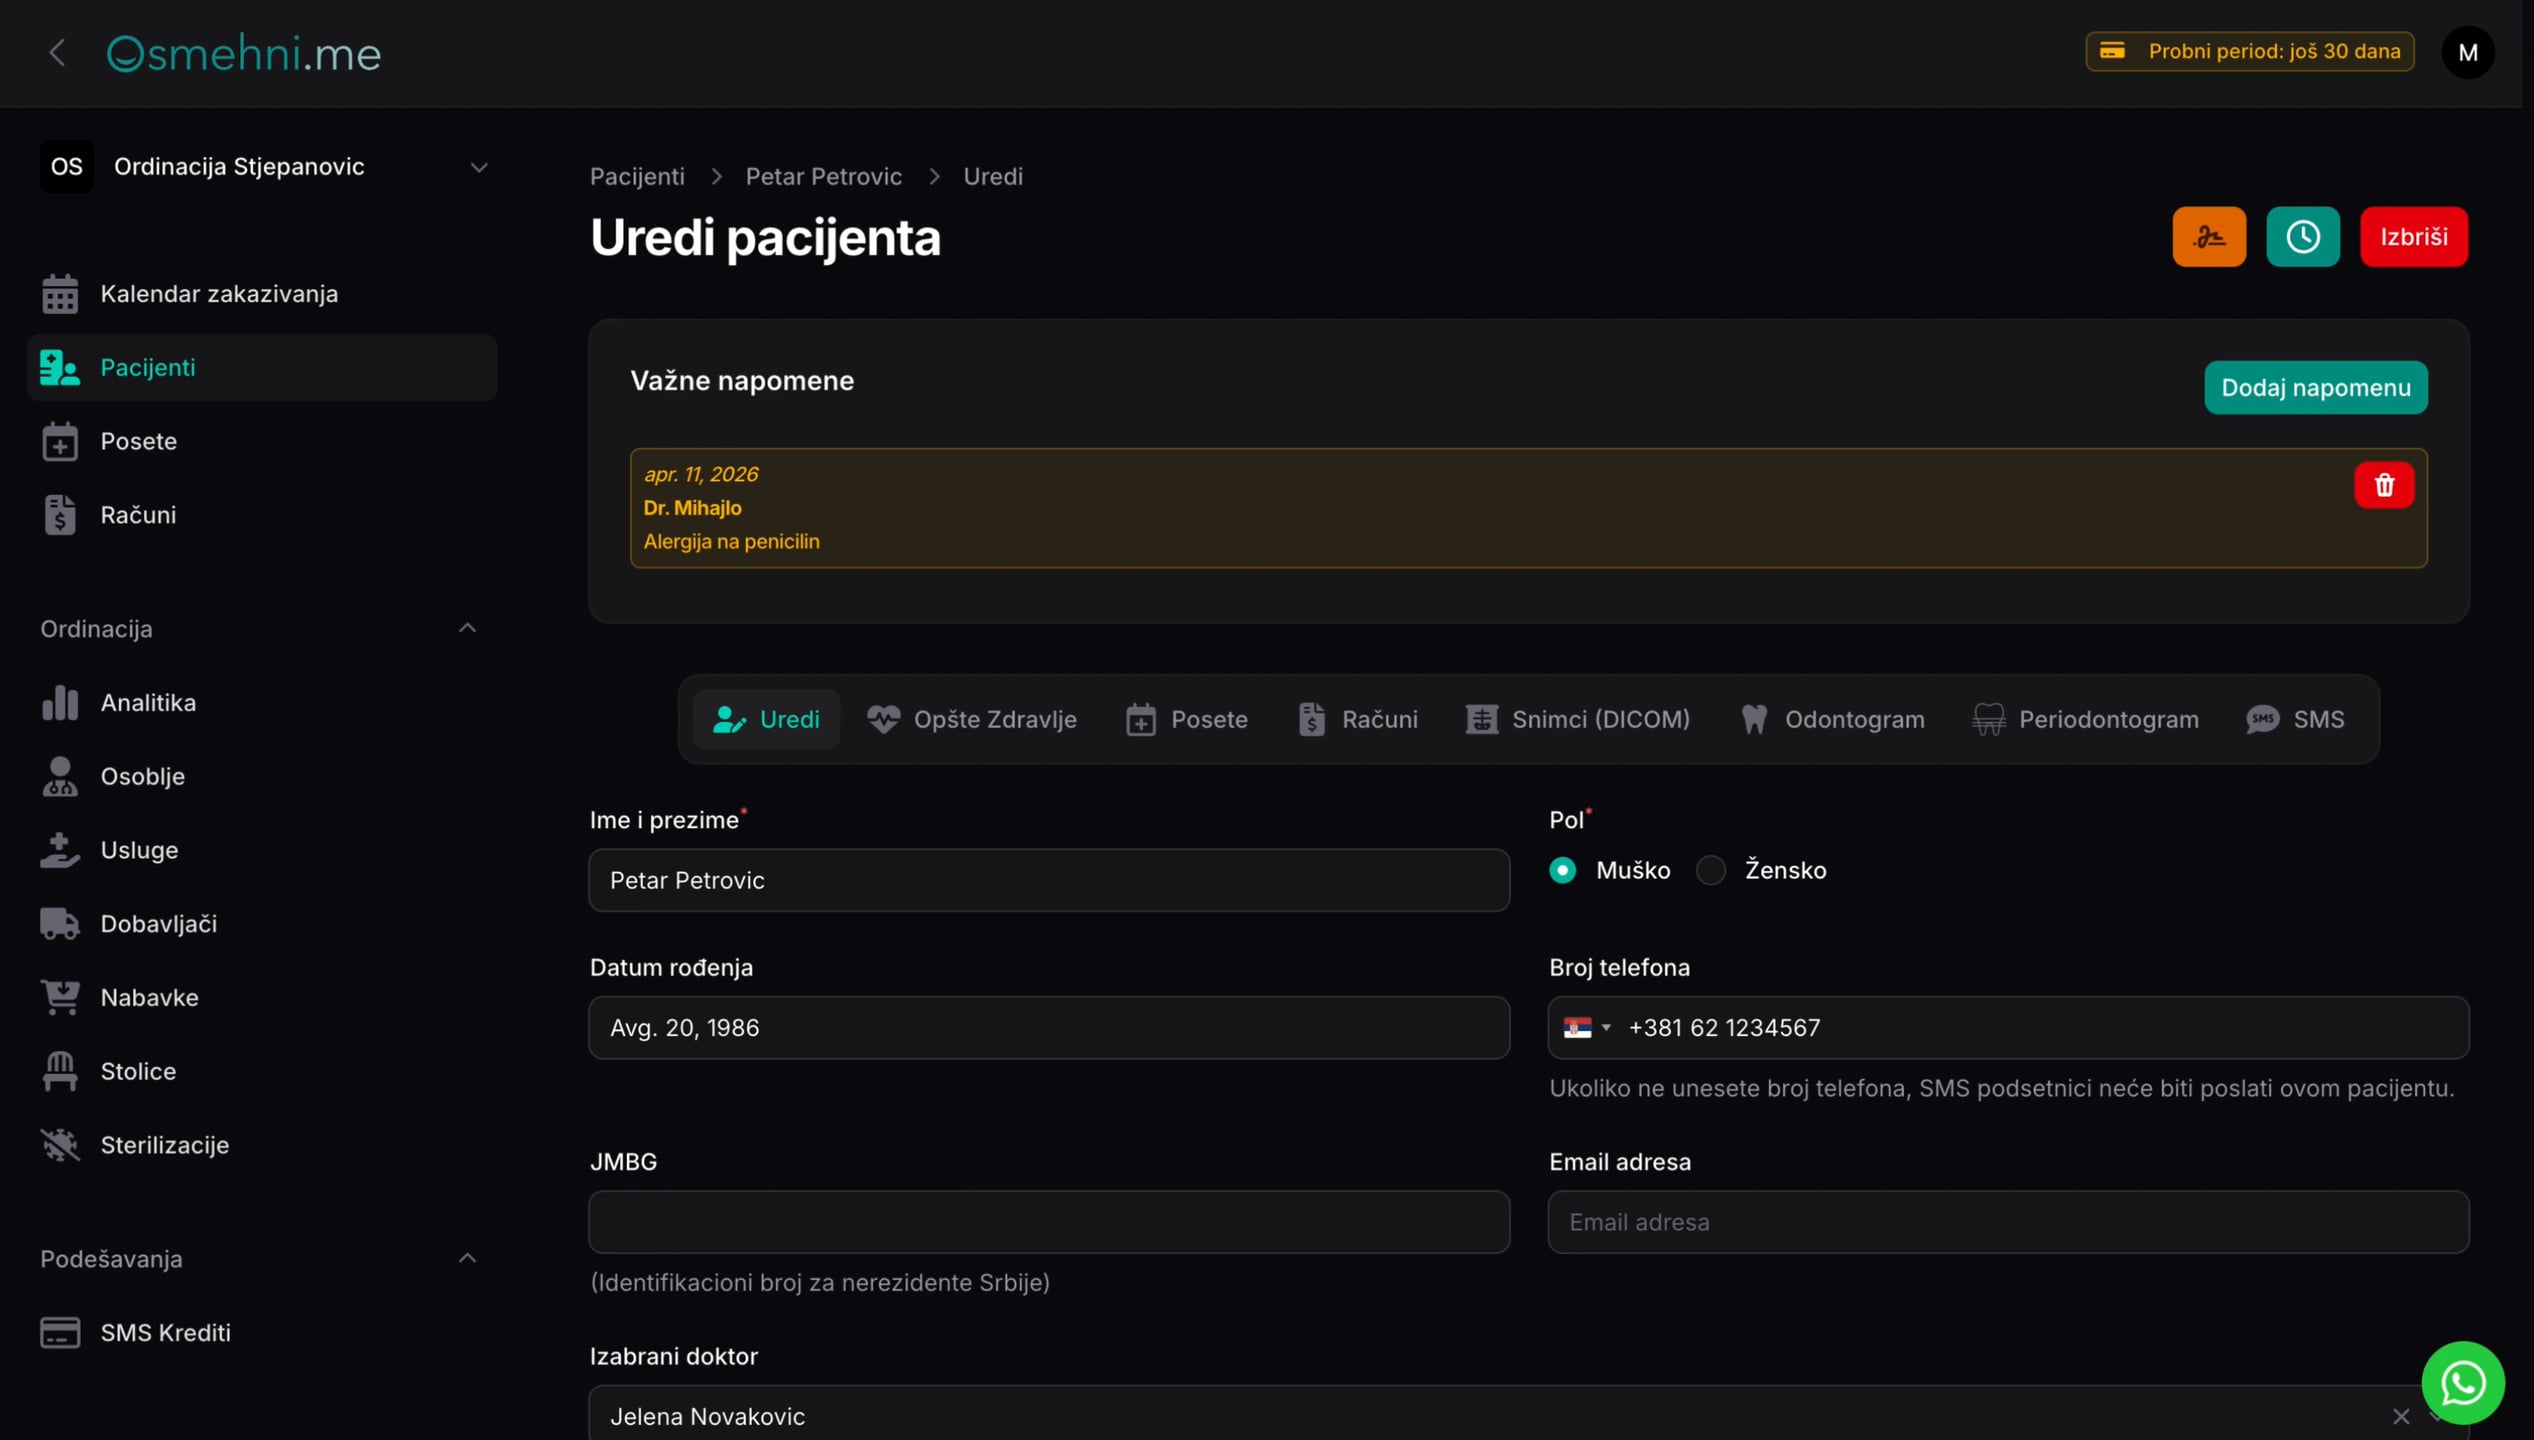Delete the Alergija na penicilin note
The height and width of the screenshot is (1440, 2534).
point(2384,485)
